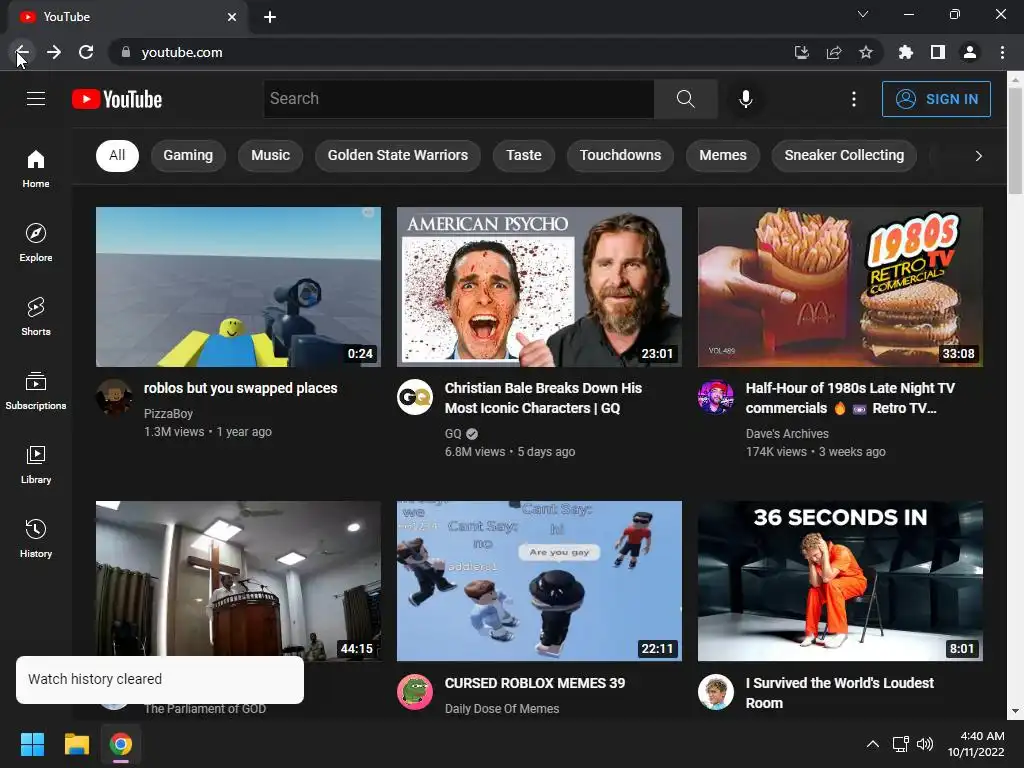Viewport: 1024px width, 768px height.
Task: Select the Taste filter chip
Action: [524, 155]
